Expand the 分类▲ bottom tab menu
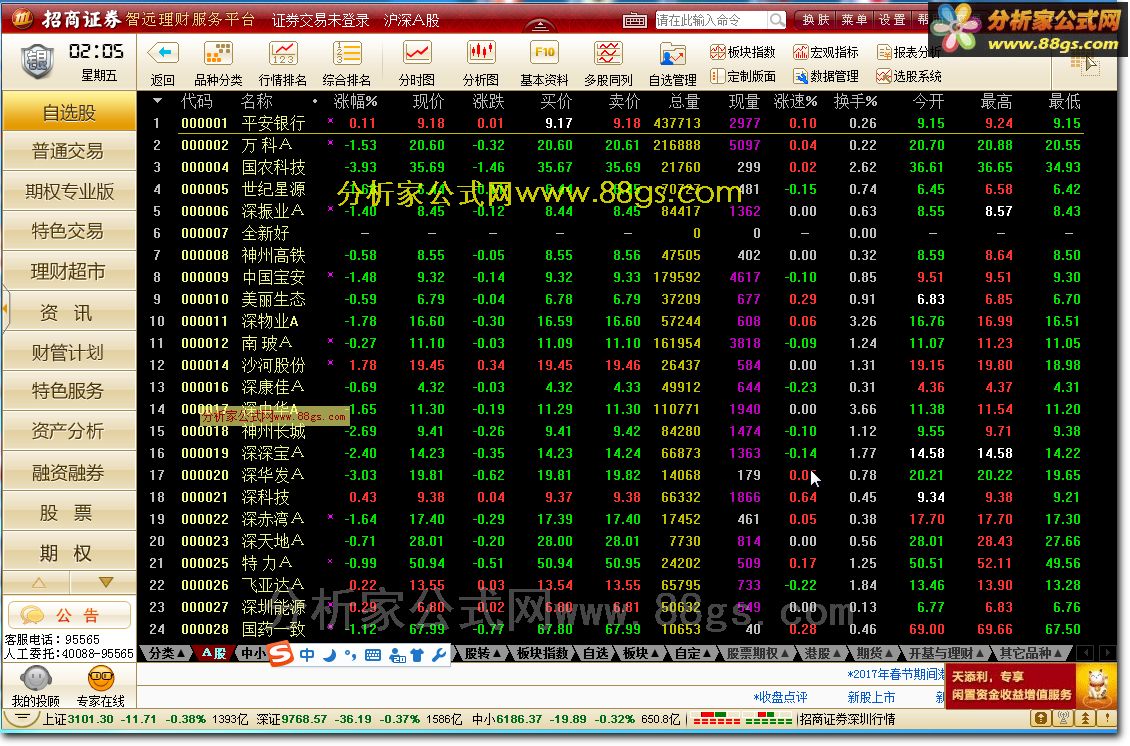The height and width of the screenshot is (746, 1130). pyautogui.click(x=166, y=654)
